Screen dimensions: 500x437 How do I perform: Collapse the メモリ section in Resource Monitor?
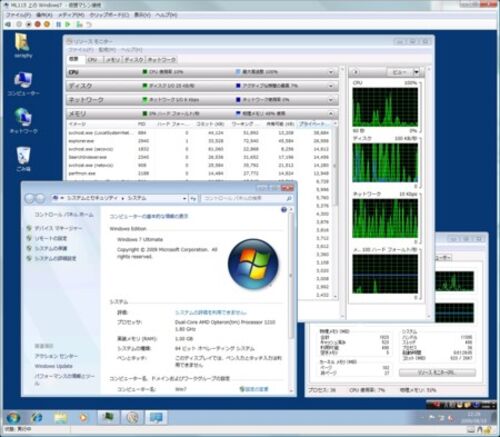tap(331, 114)
